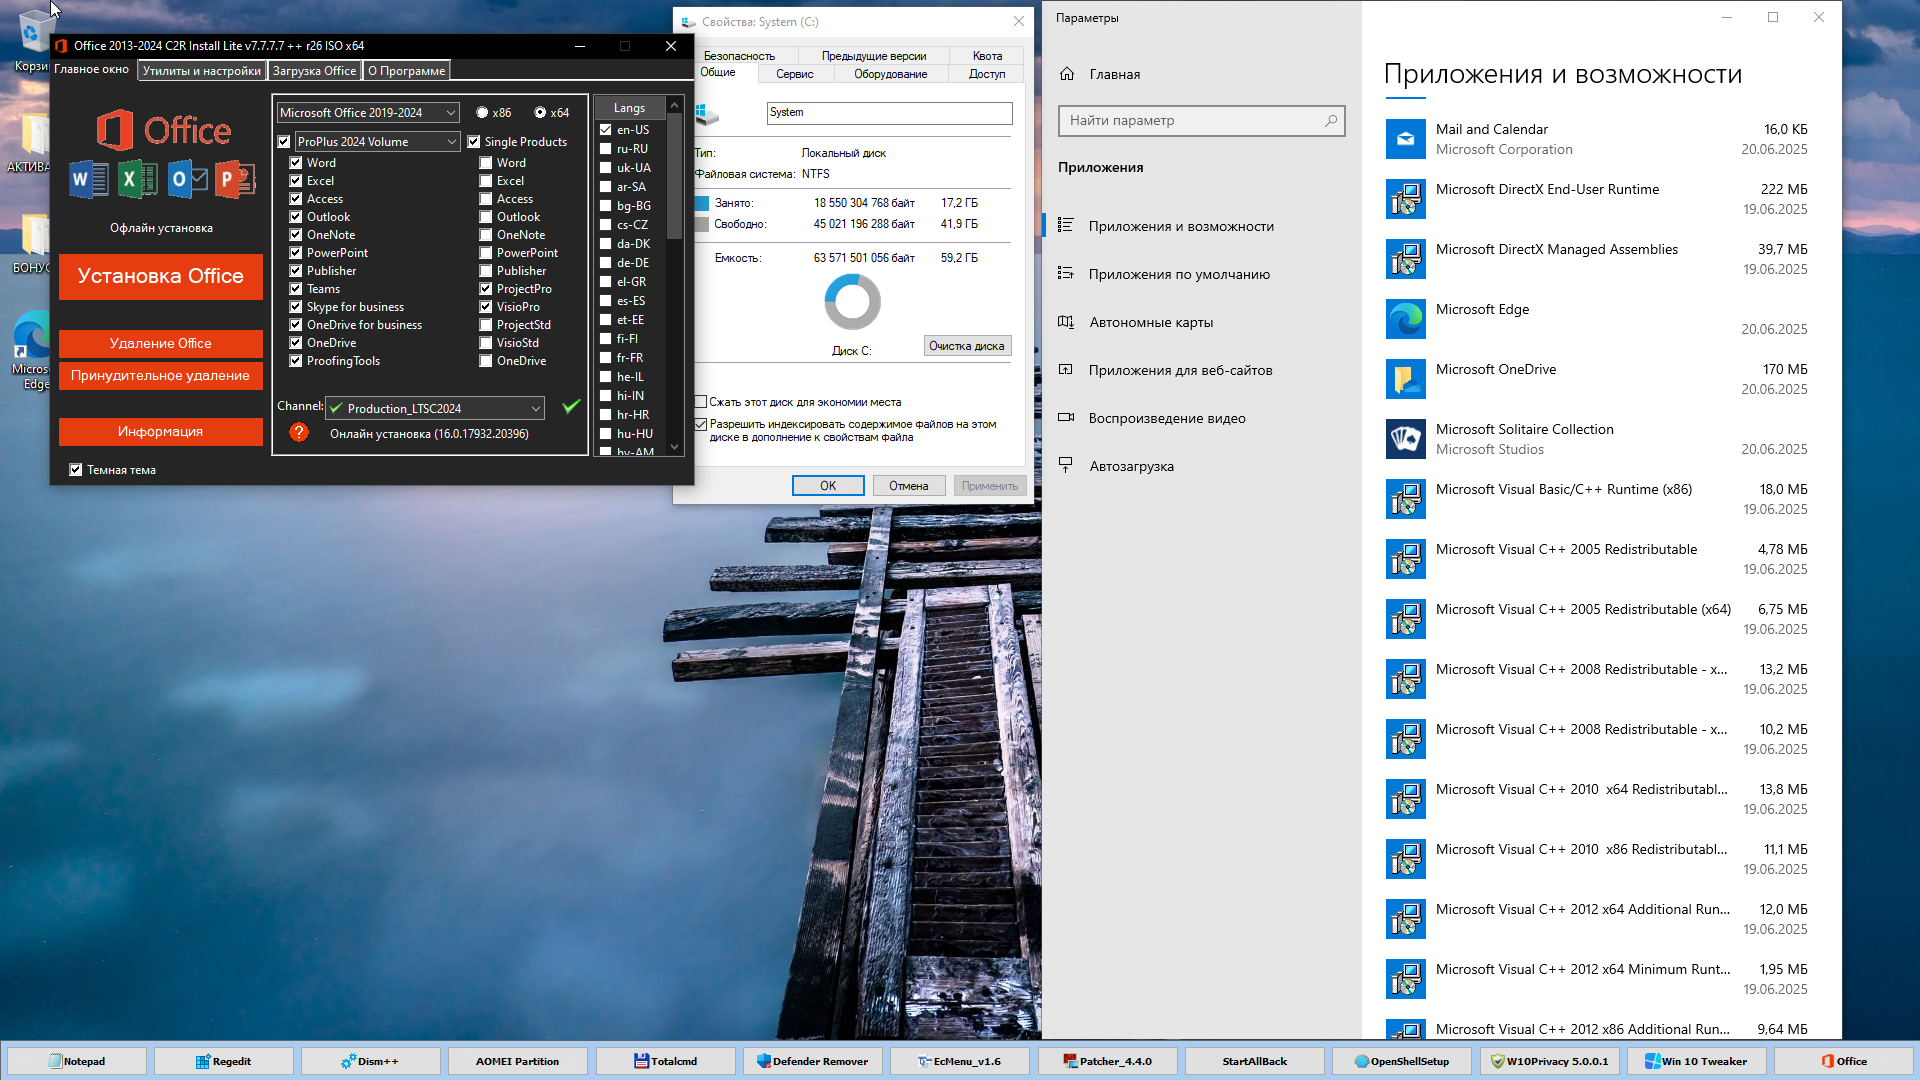1920x1080 pixels.
Task: Open the Hardware (Оборудование) tab in System properties
Action: pyautogui.click(x=890, y=74)
